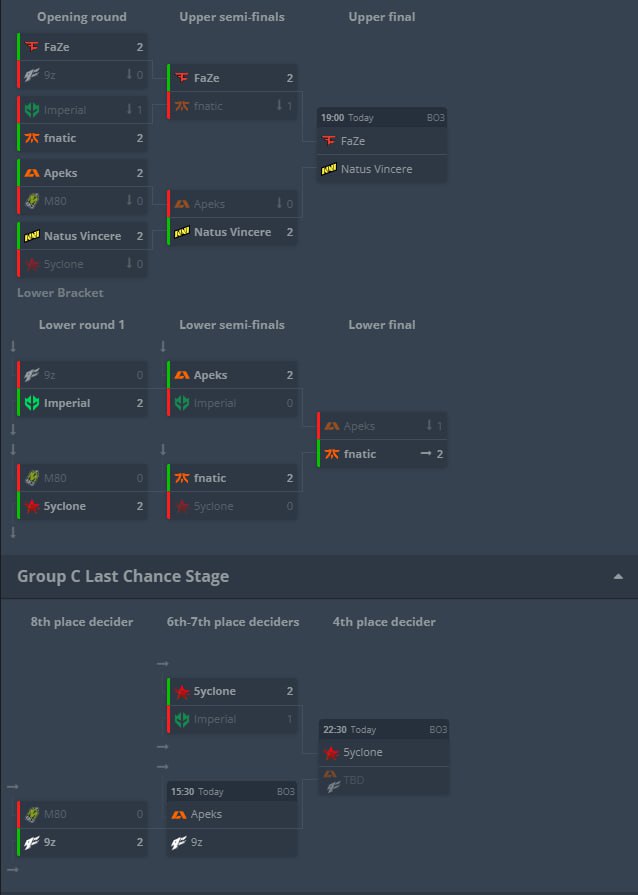Viewport: 638px width, 895px height.
Task: Open the 22:30 Today 4th place decider match
Action: 384,757
